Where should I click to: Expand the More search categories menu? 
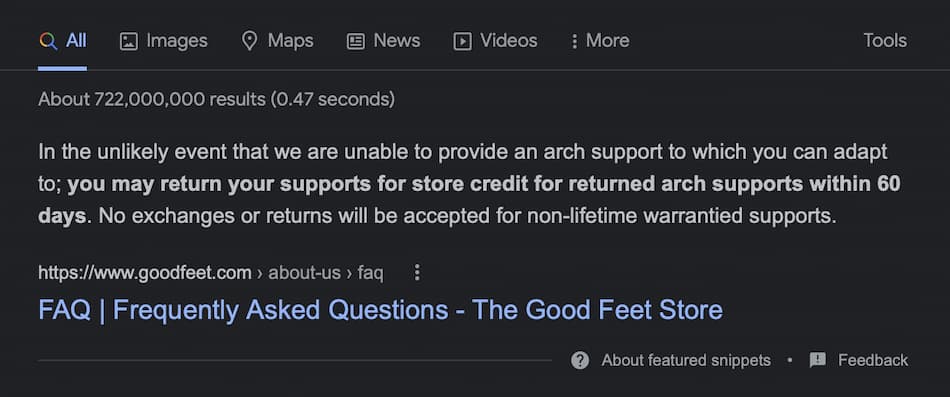600,41
